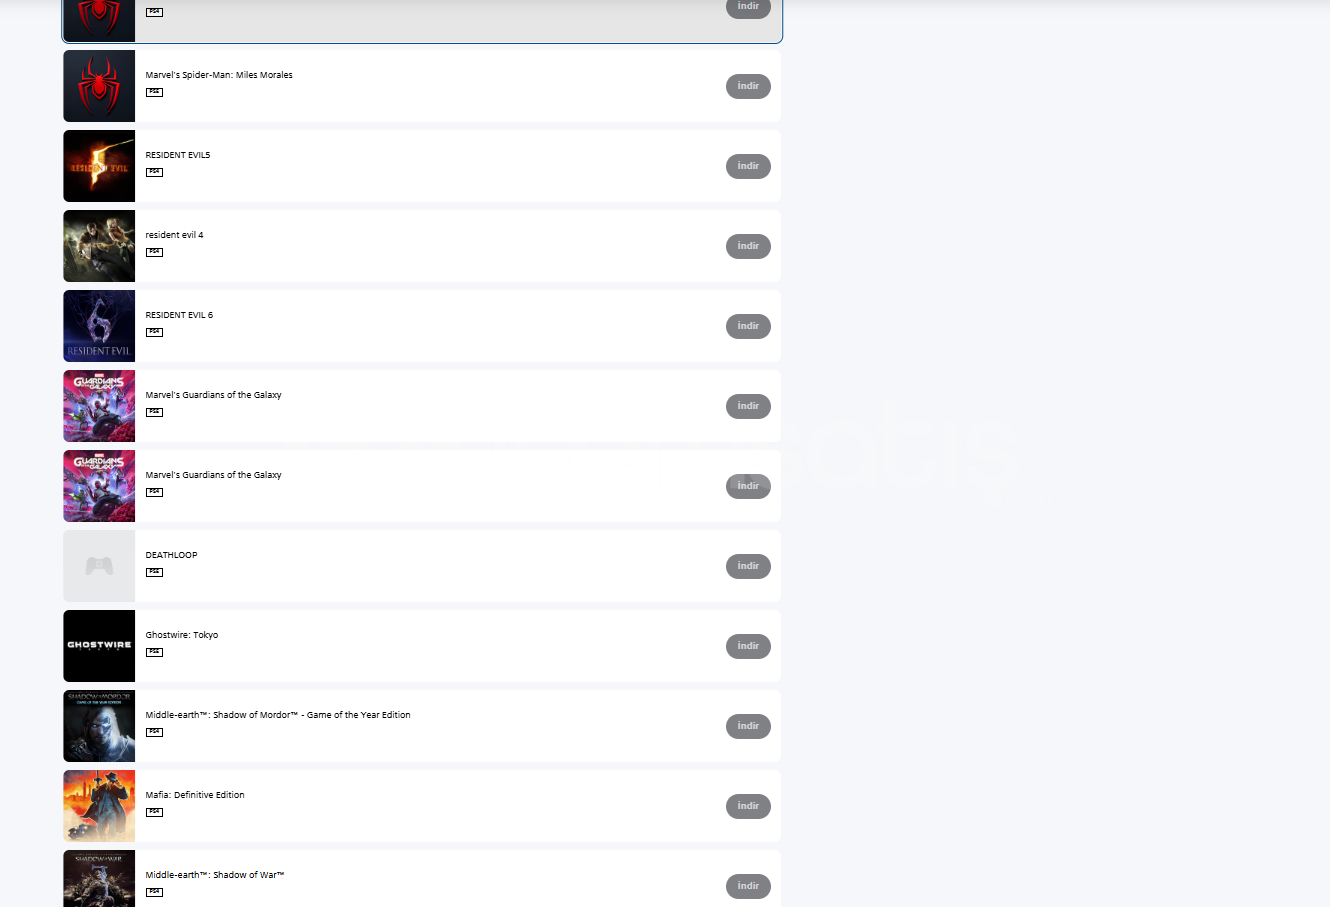Download Shadow of Mordor Game of the Year Edition
Screen dimensions: 1330x907
click(x=748, y=726)
